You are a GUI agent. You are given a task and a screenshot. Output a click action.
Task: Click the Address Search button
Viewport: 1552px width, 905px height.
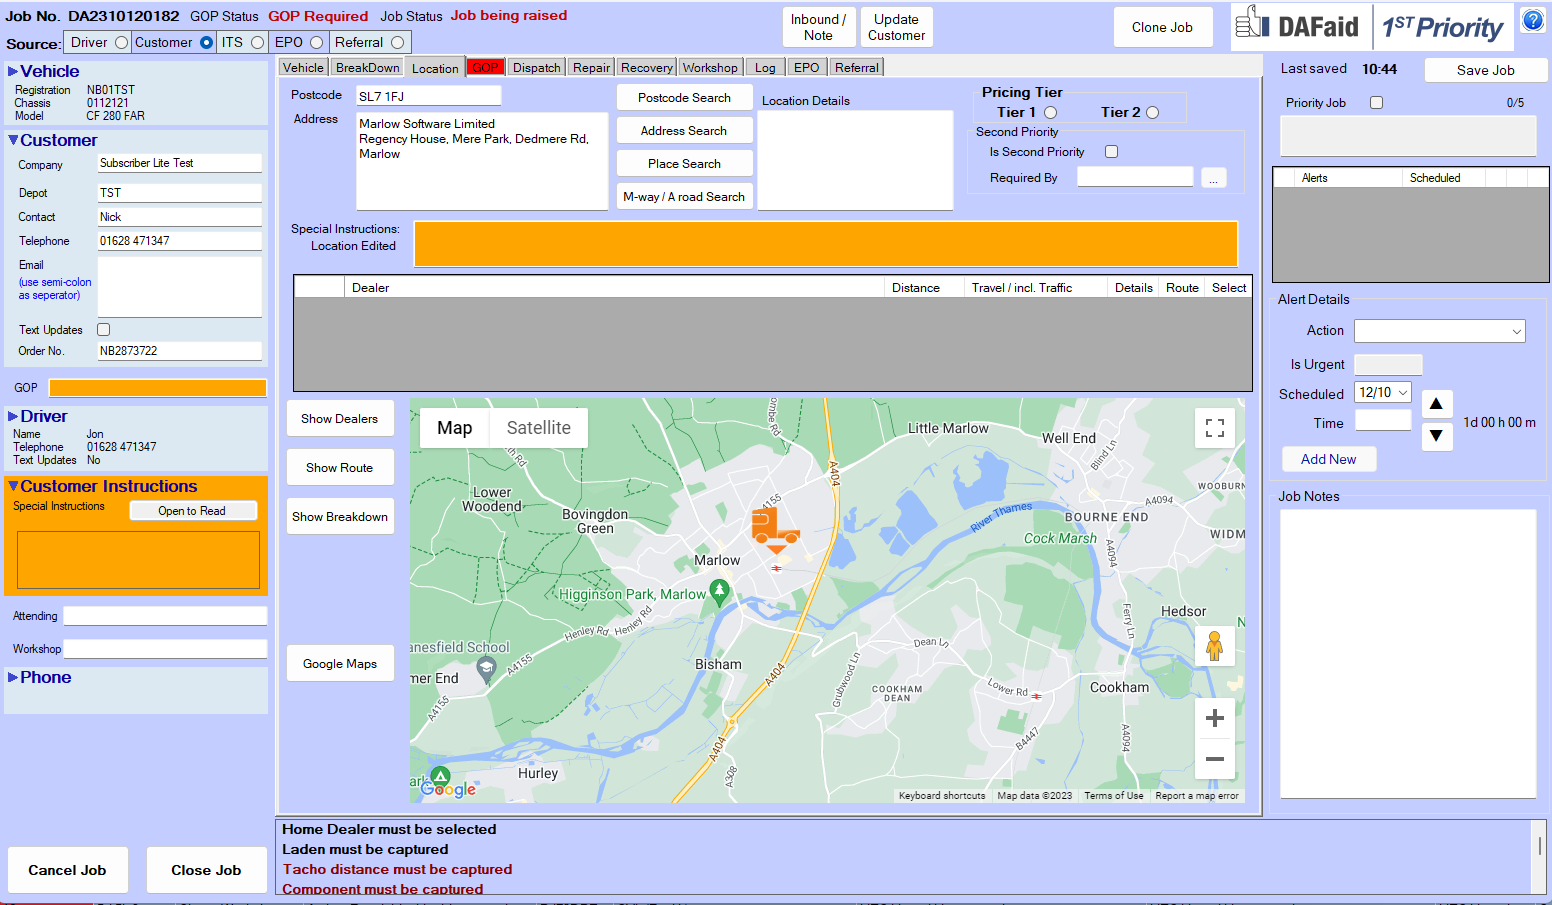click(x=684, y=131)
